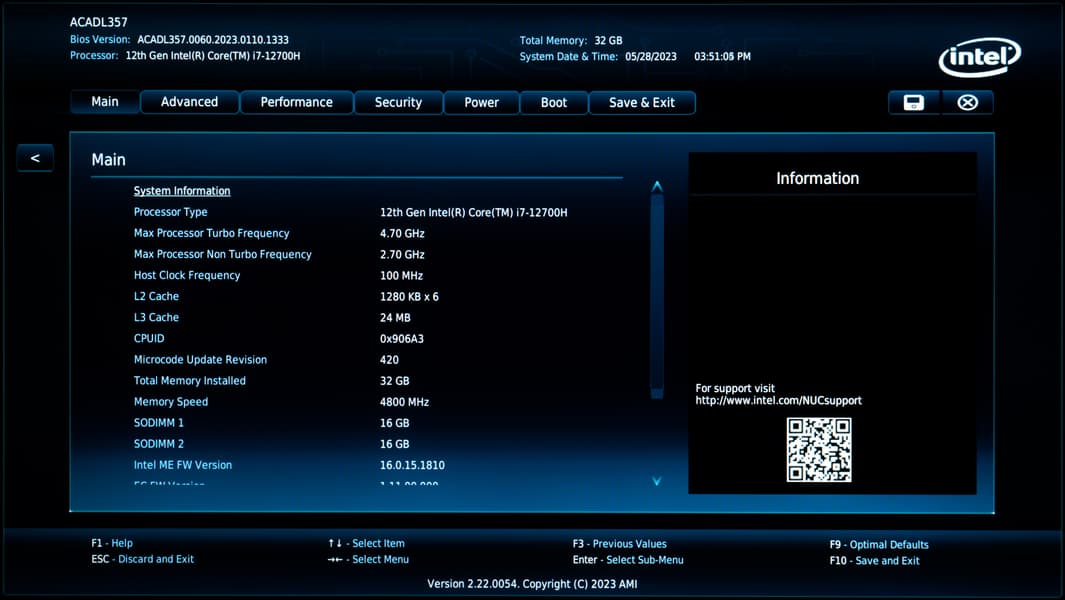Screen dimensions: 1065x600
Task: Open the Boot tab
Action: pos(554,103)
